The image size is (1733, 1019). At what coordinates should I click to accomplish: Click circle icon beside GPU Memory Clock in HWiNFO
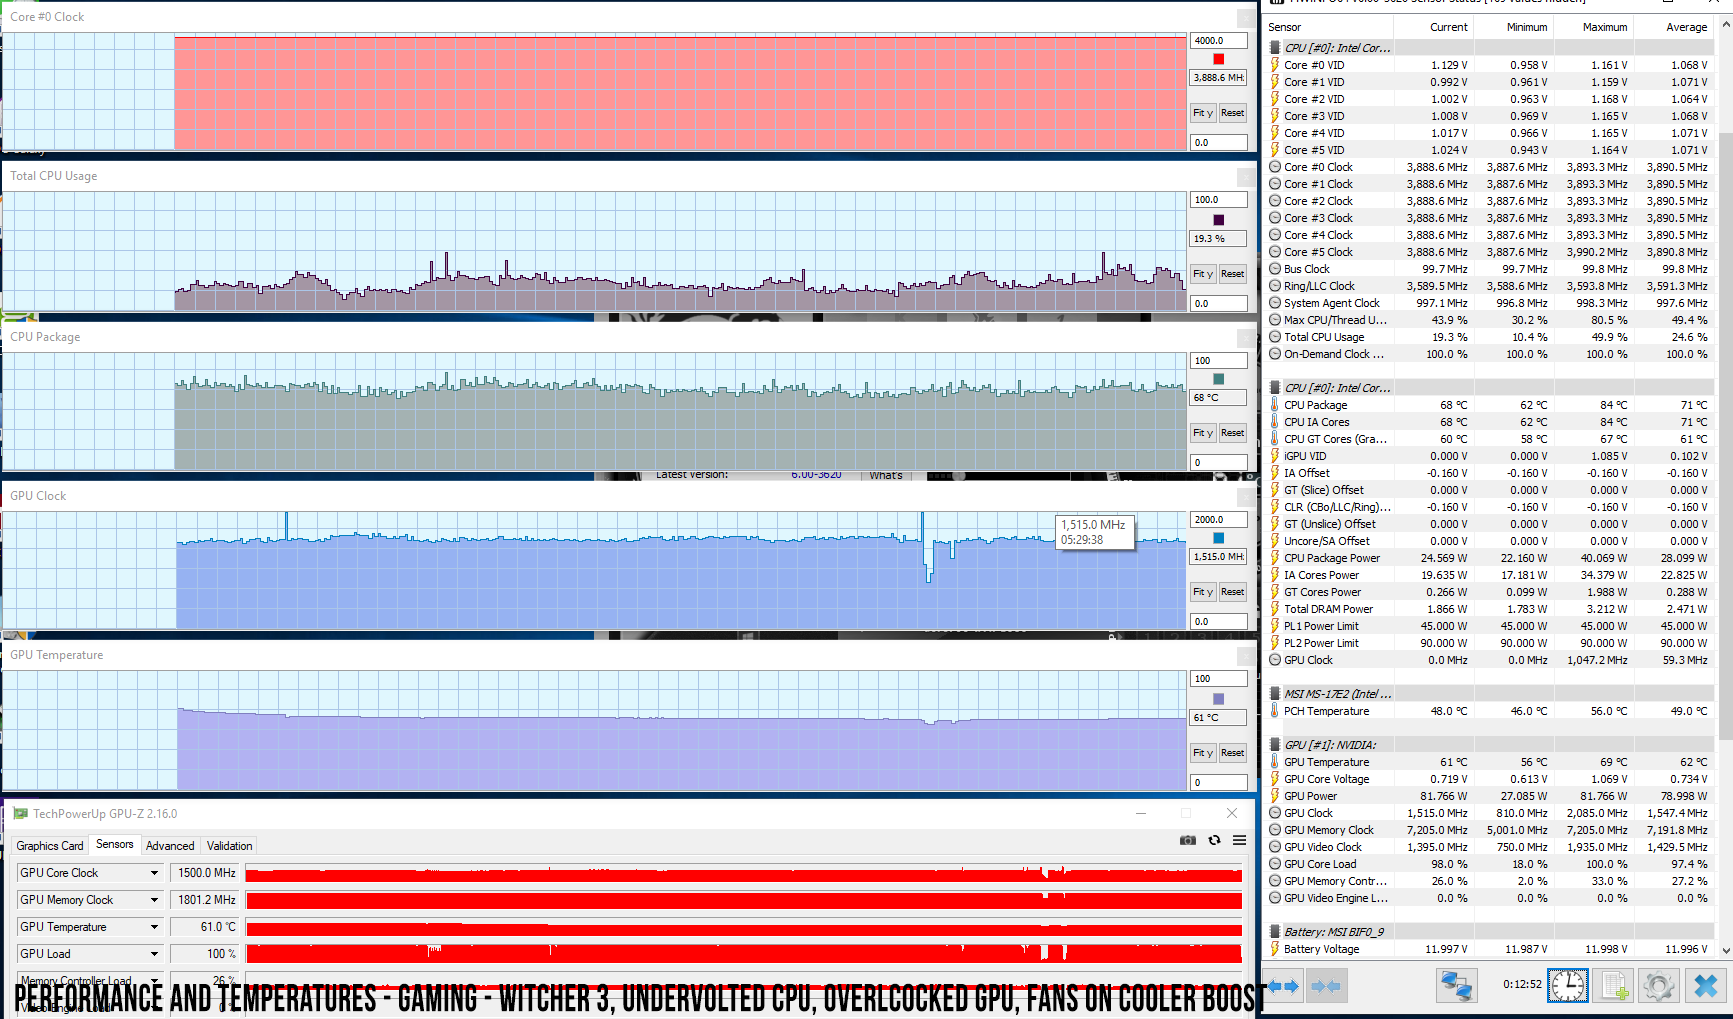pyautogui.click(x=1275, y=830)
